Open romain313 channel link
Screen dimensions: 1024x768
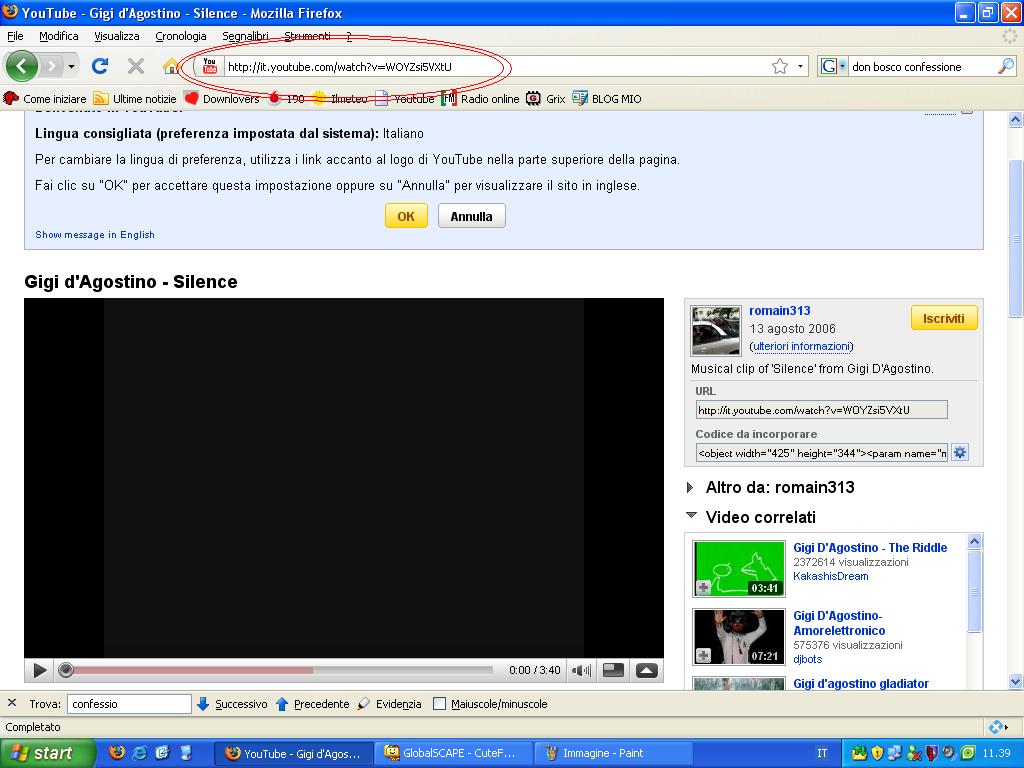pyautogui.click(x=780, y=311)
